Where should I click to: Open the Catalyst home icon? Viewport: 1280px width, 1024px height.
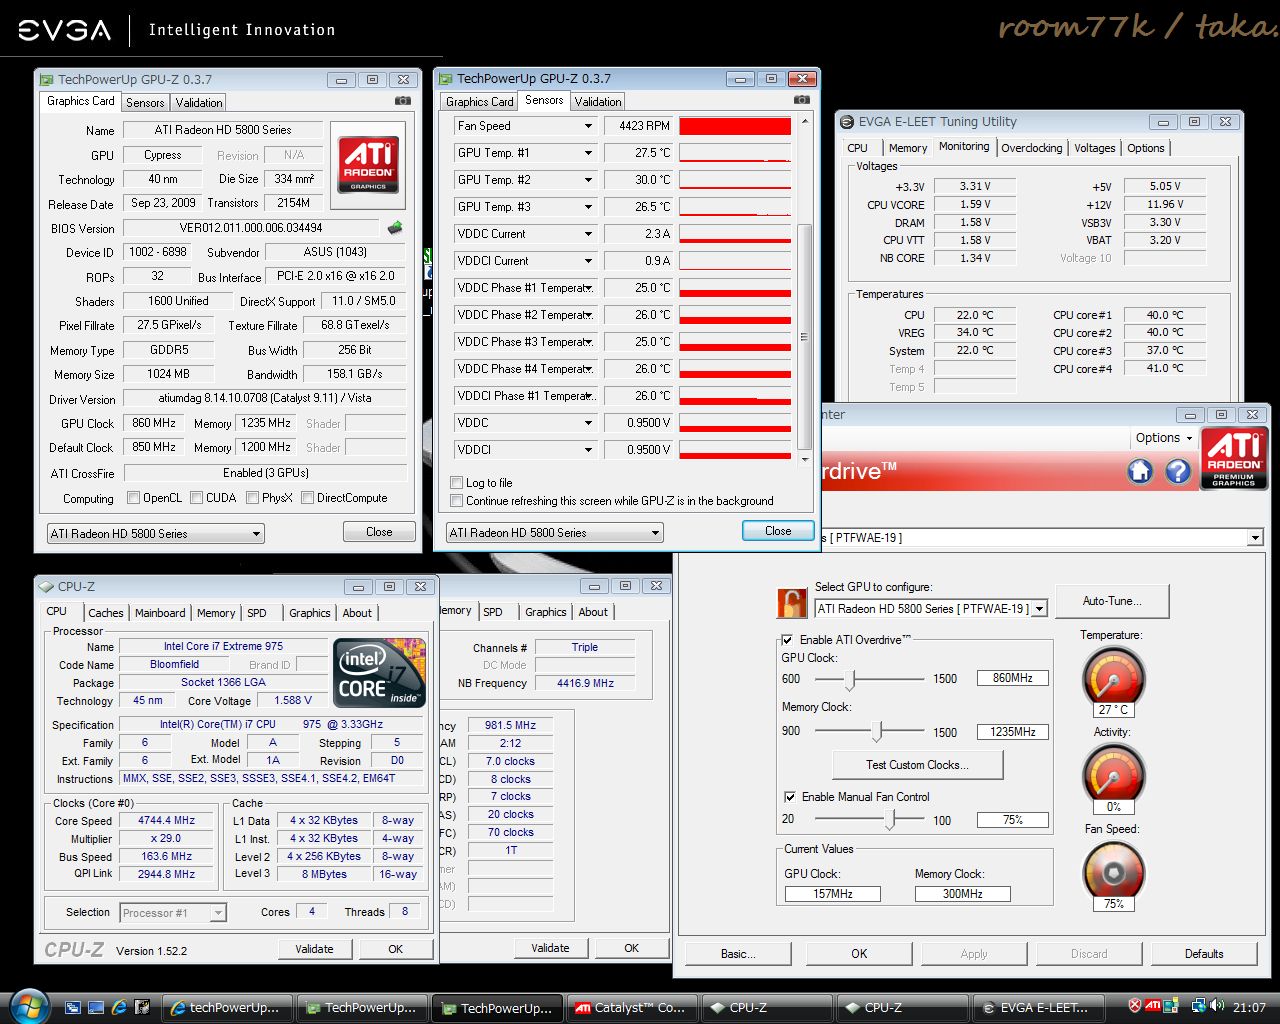1140,471
